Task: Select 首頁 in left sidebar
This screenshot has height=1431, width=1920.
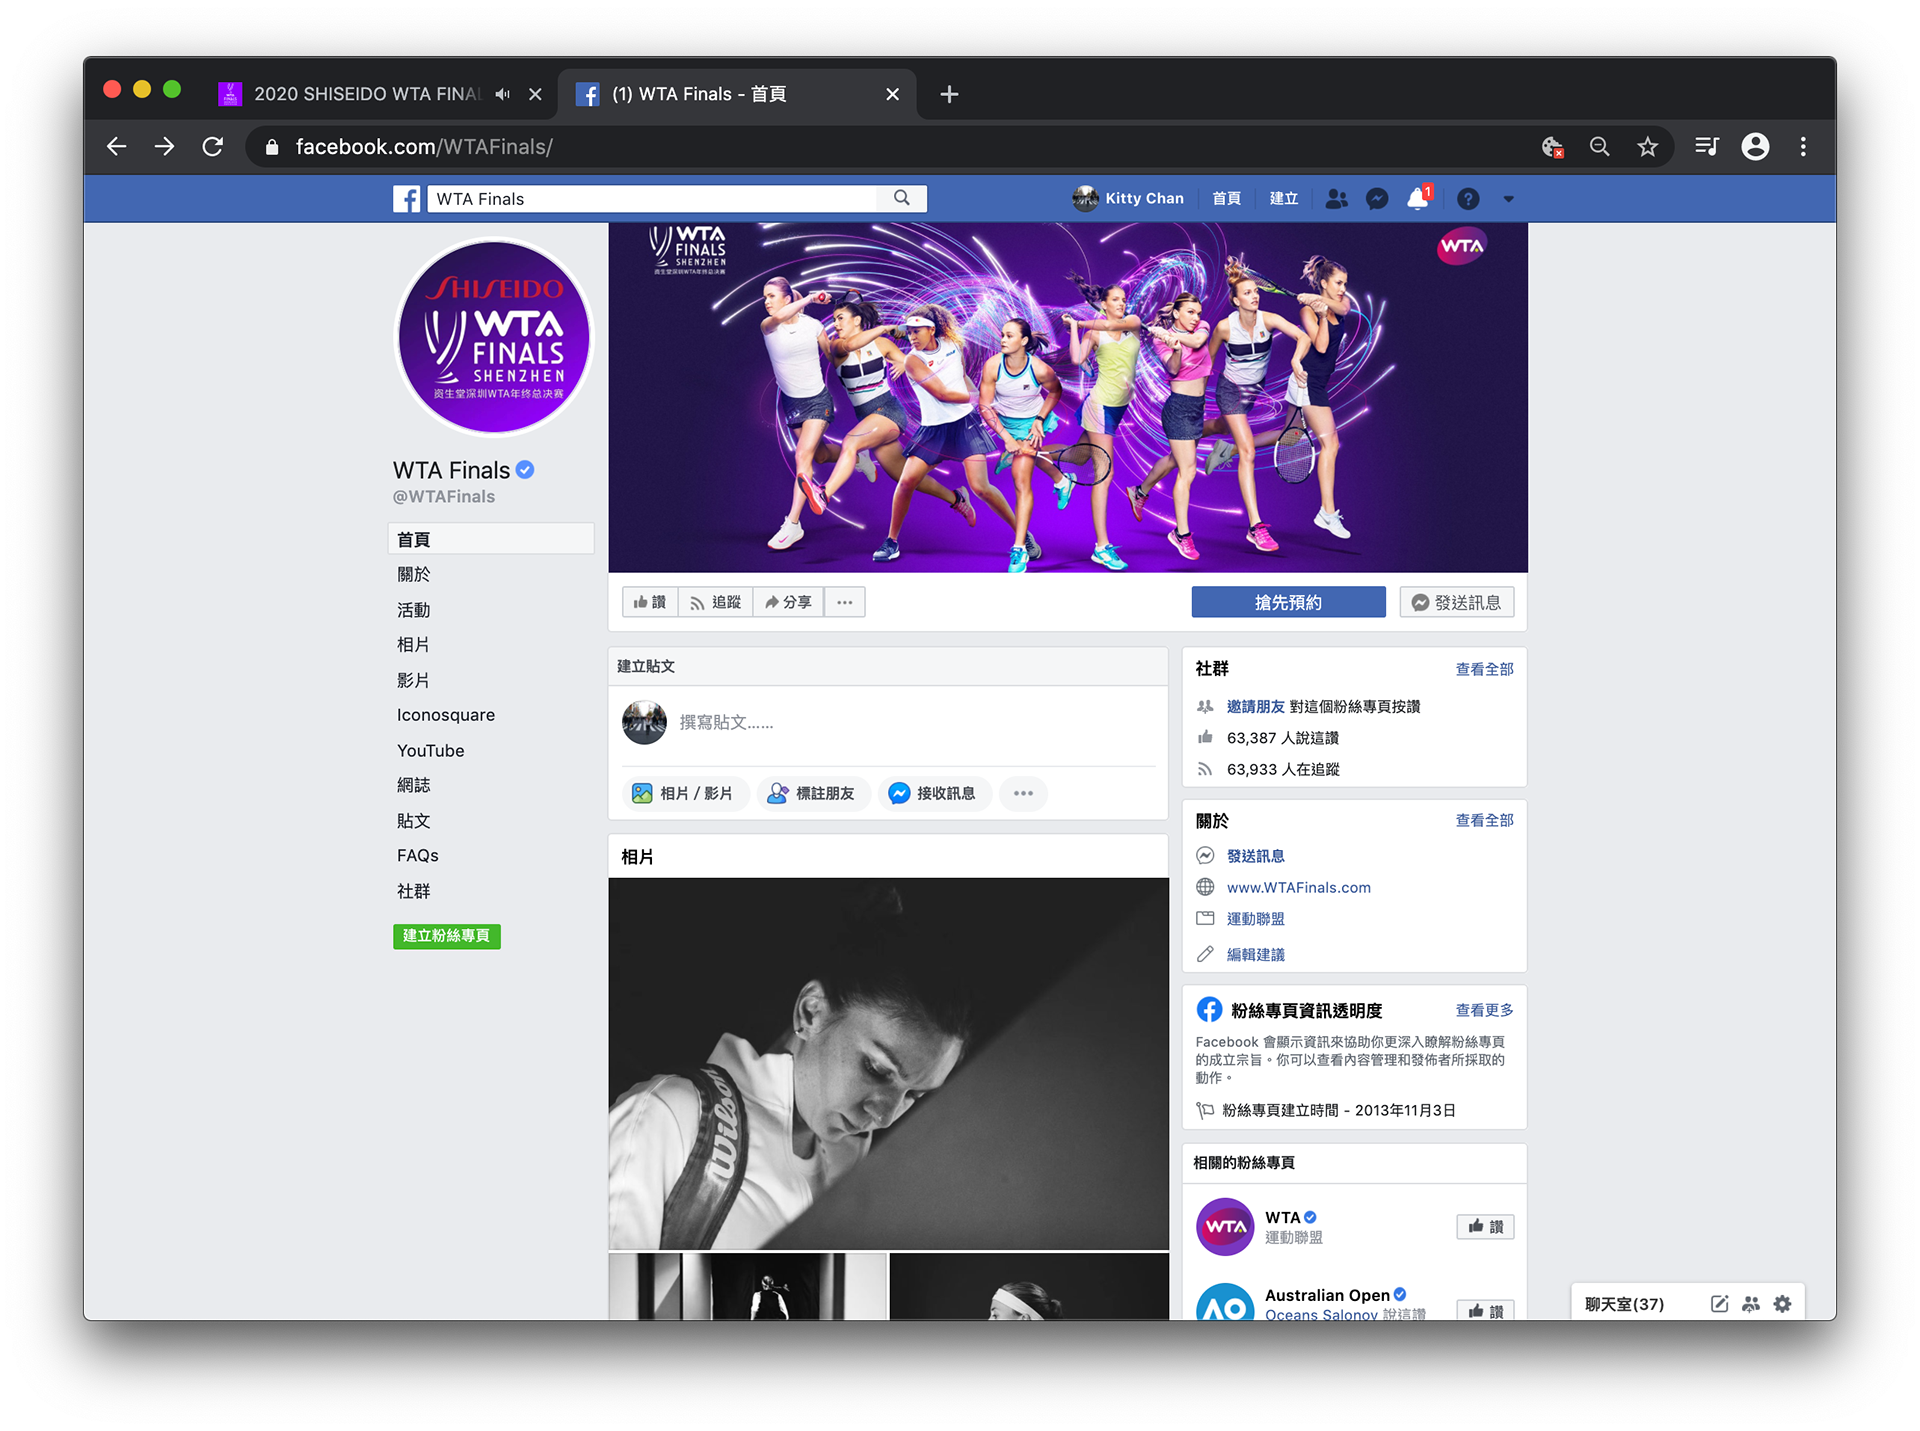Action: click(491, 539)
